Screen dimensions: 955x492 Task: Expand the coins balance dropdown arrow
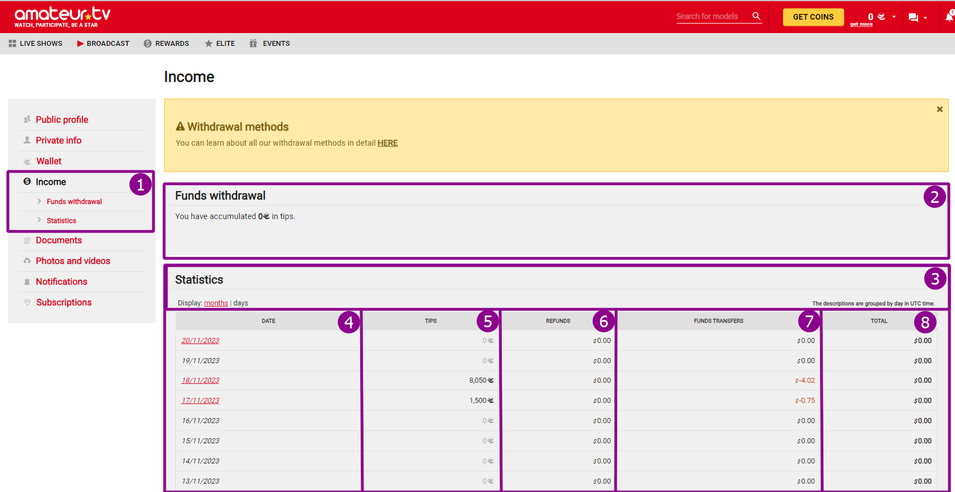[x=894, y=17]
